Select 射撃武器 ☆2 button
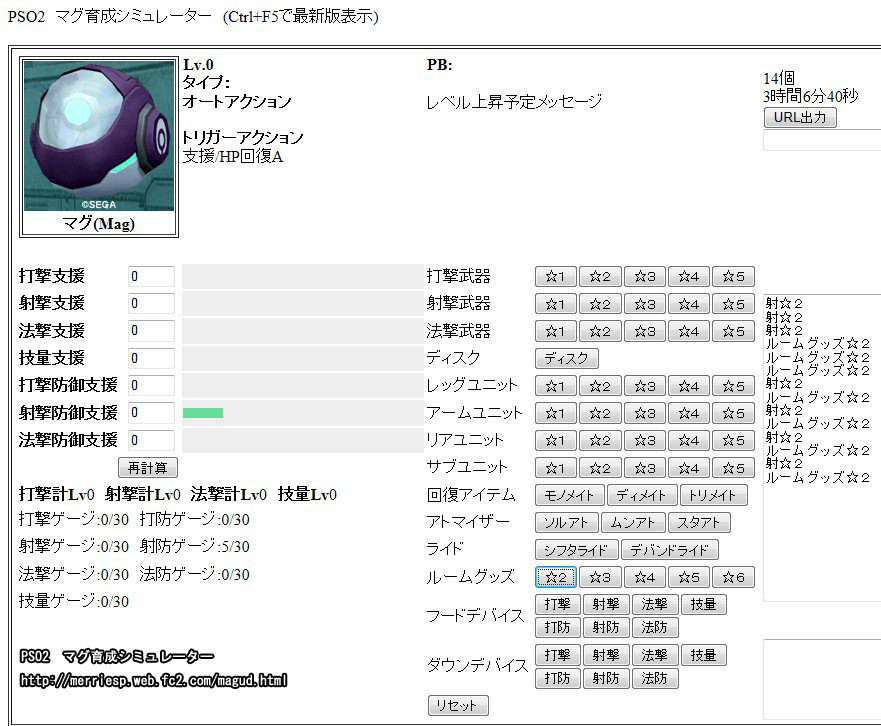The image size is (881, 726). coord(600,304)
